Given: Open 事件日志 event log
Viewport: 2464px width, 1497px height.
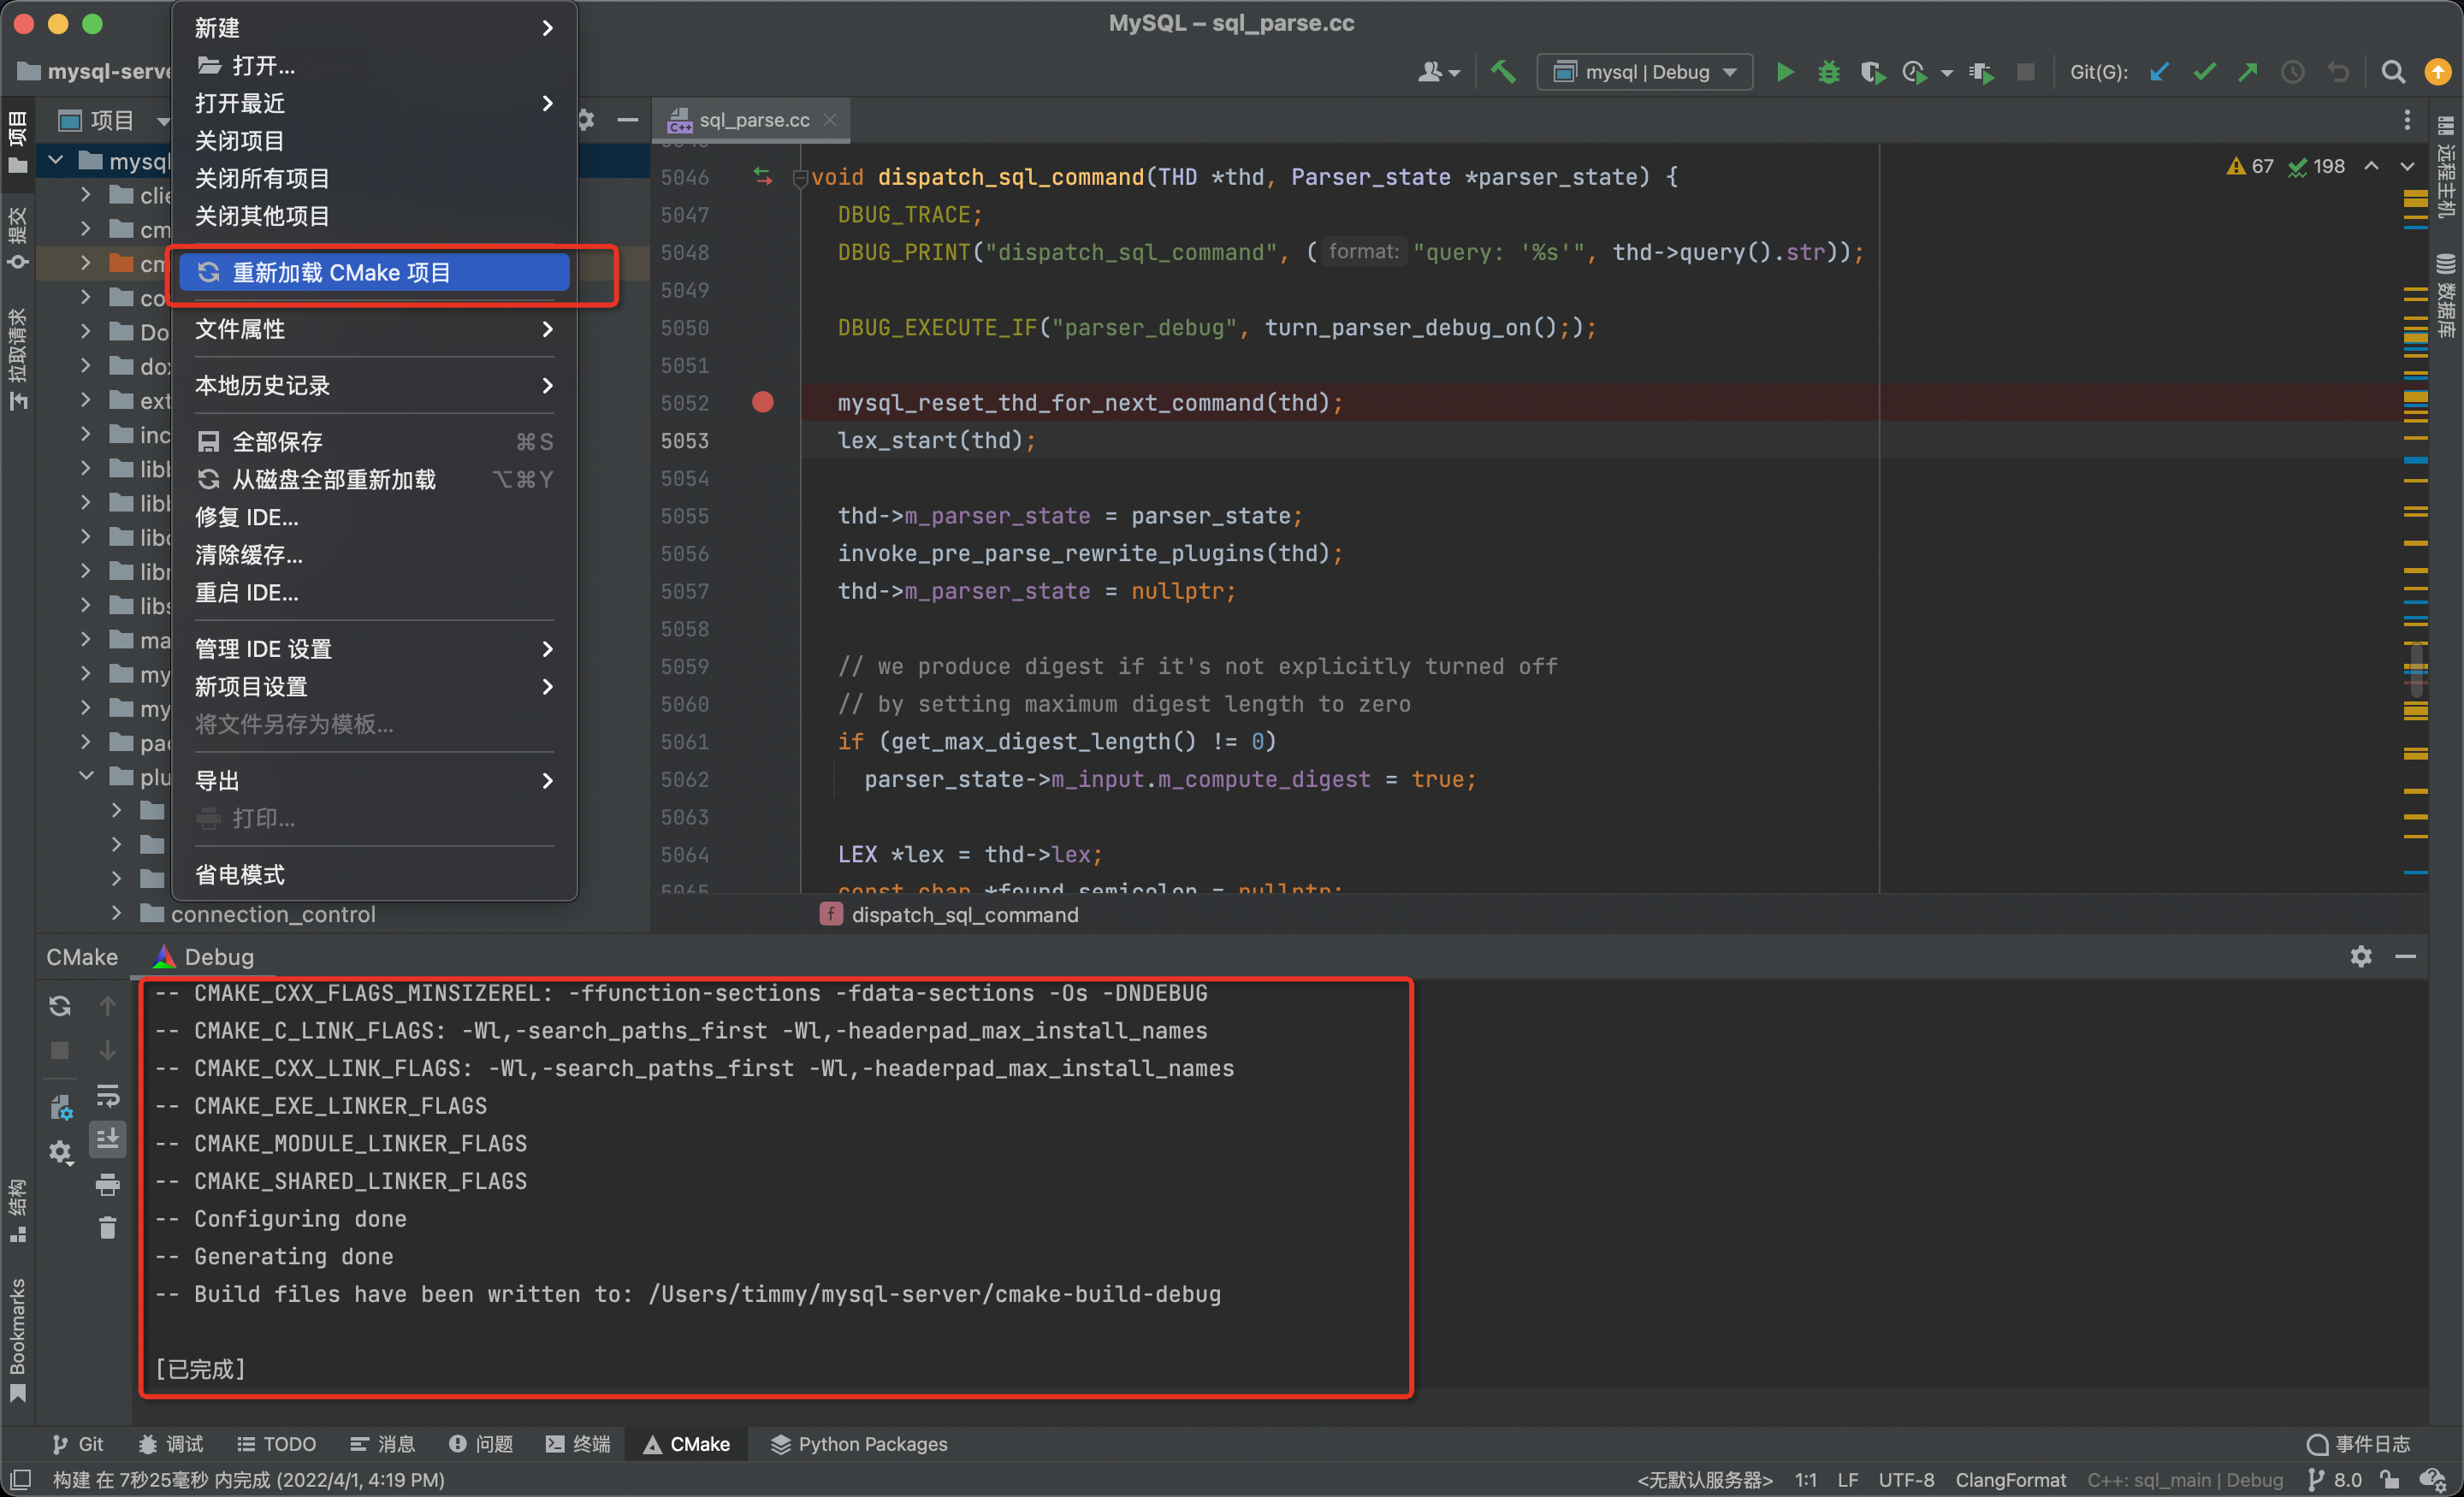Looking at the screenshot, I should click(2358, 1443).
